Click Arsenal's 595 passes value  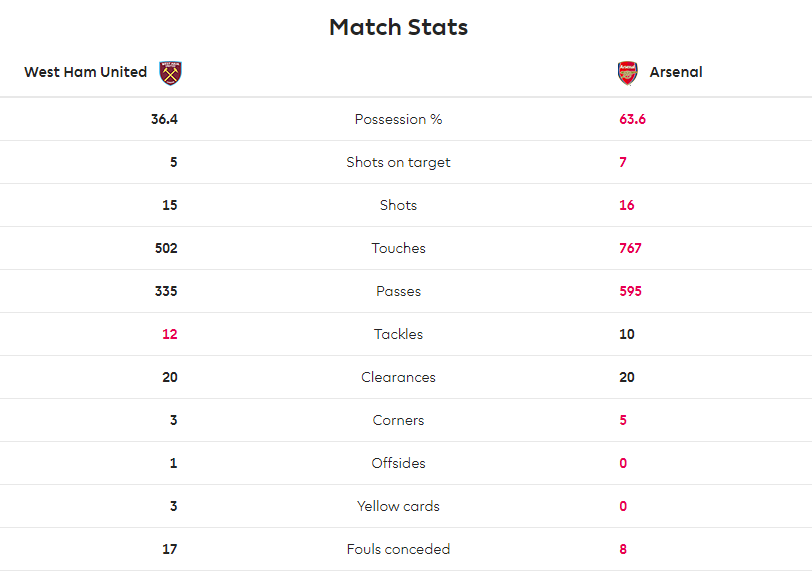(630, 291)
